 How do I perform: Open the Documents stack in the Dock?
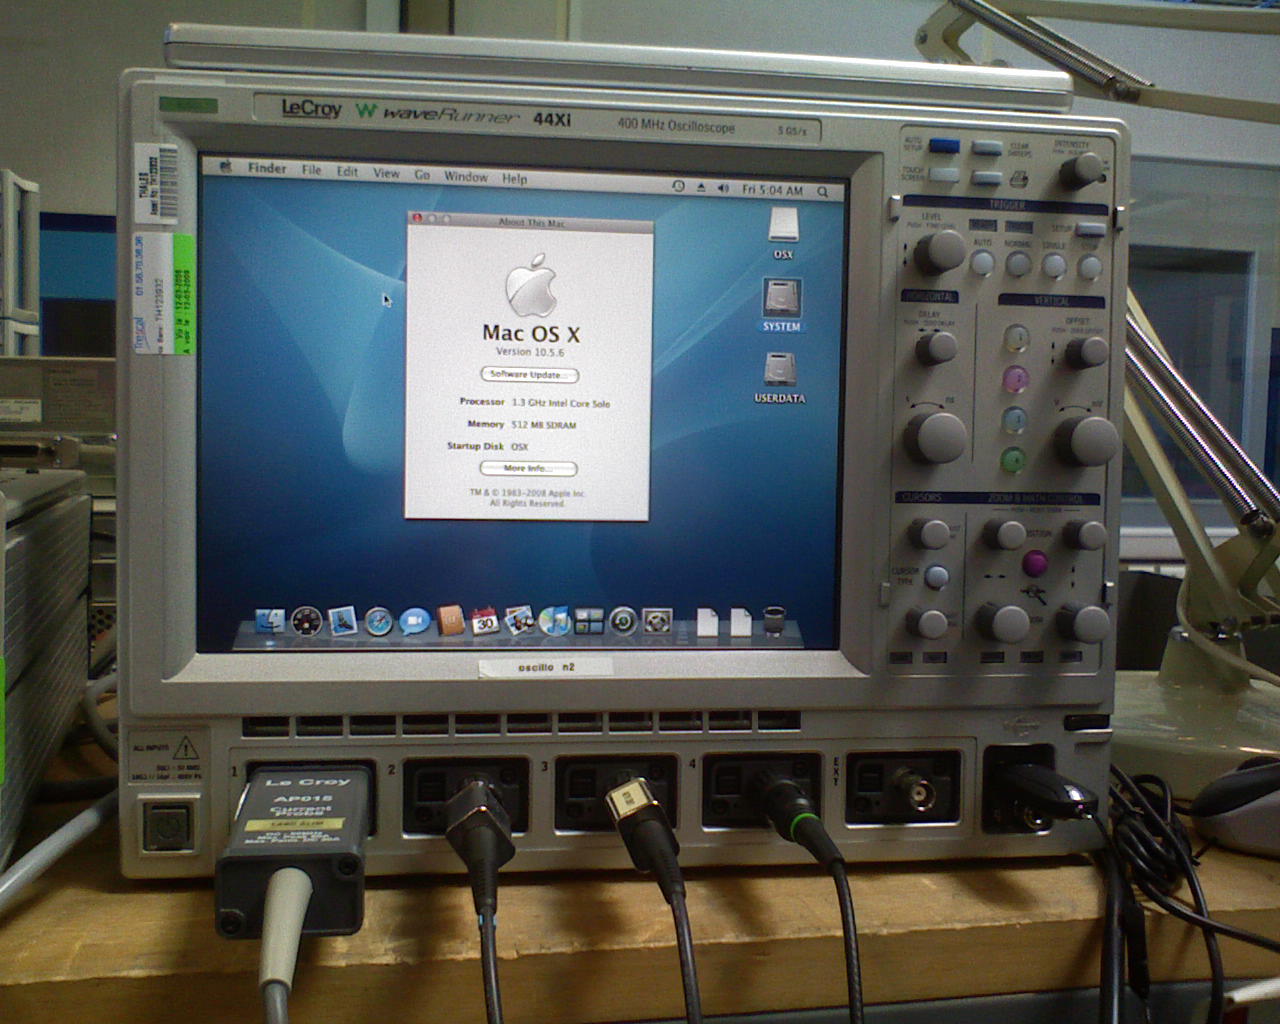tap(707, 621)
